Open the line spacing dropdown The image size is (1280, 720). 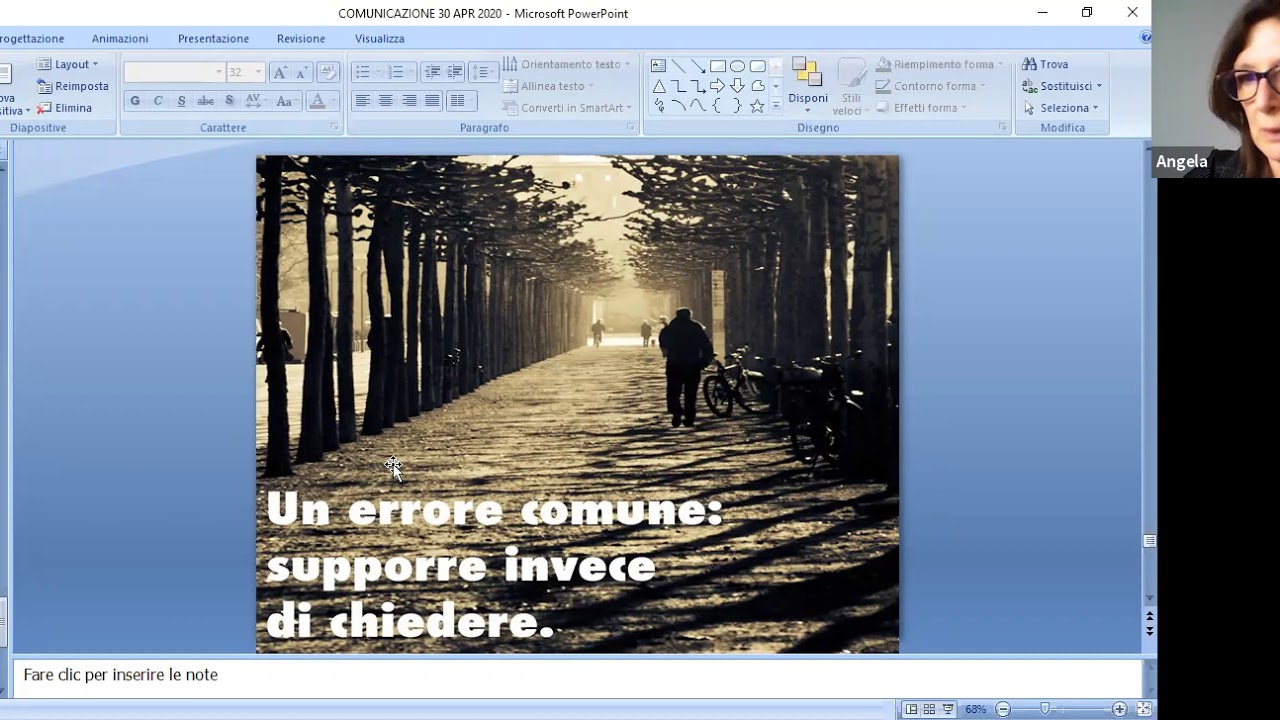pyautogui.click(x=483, y=72)
